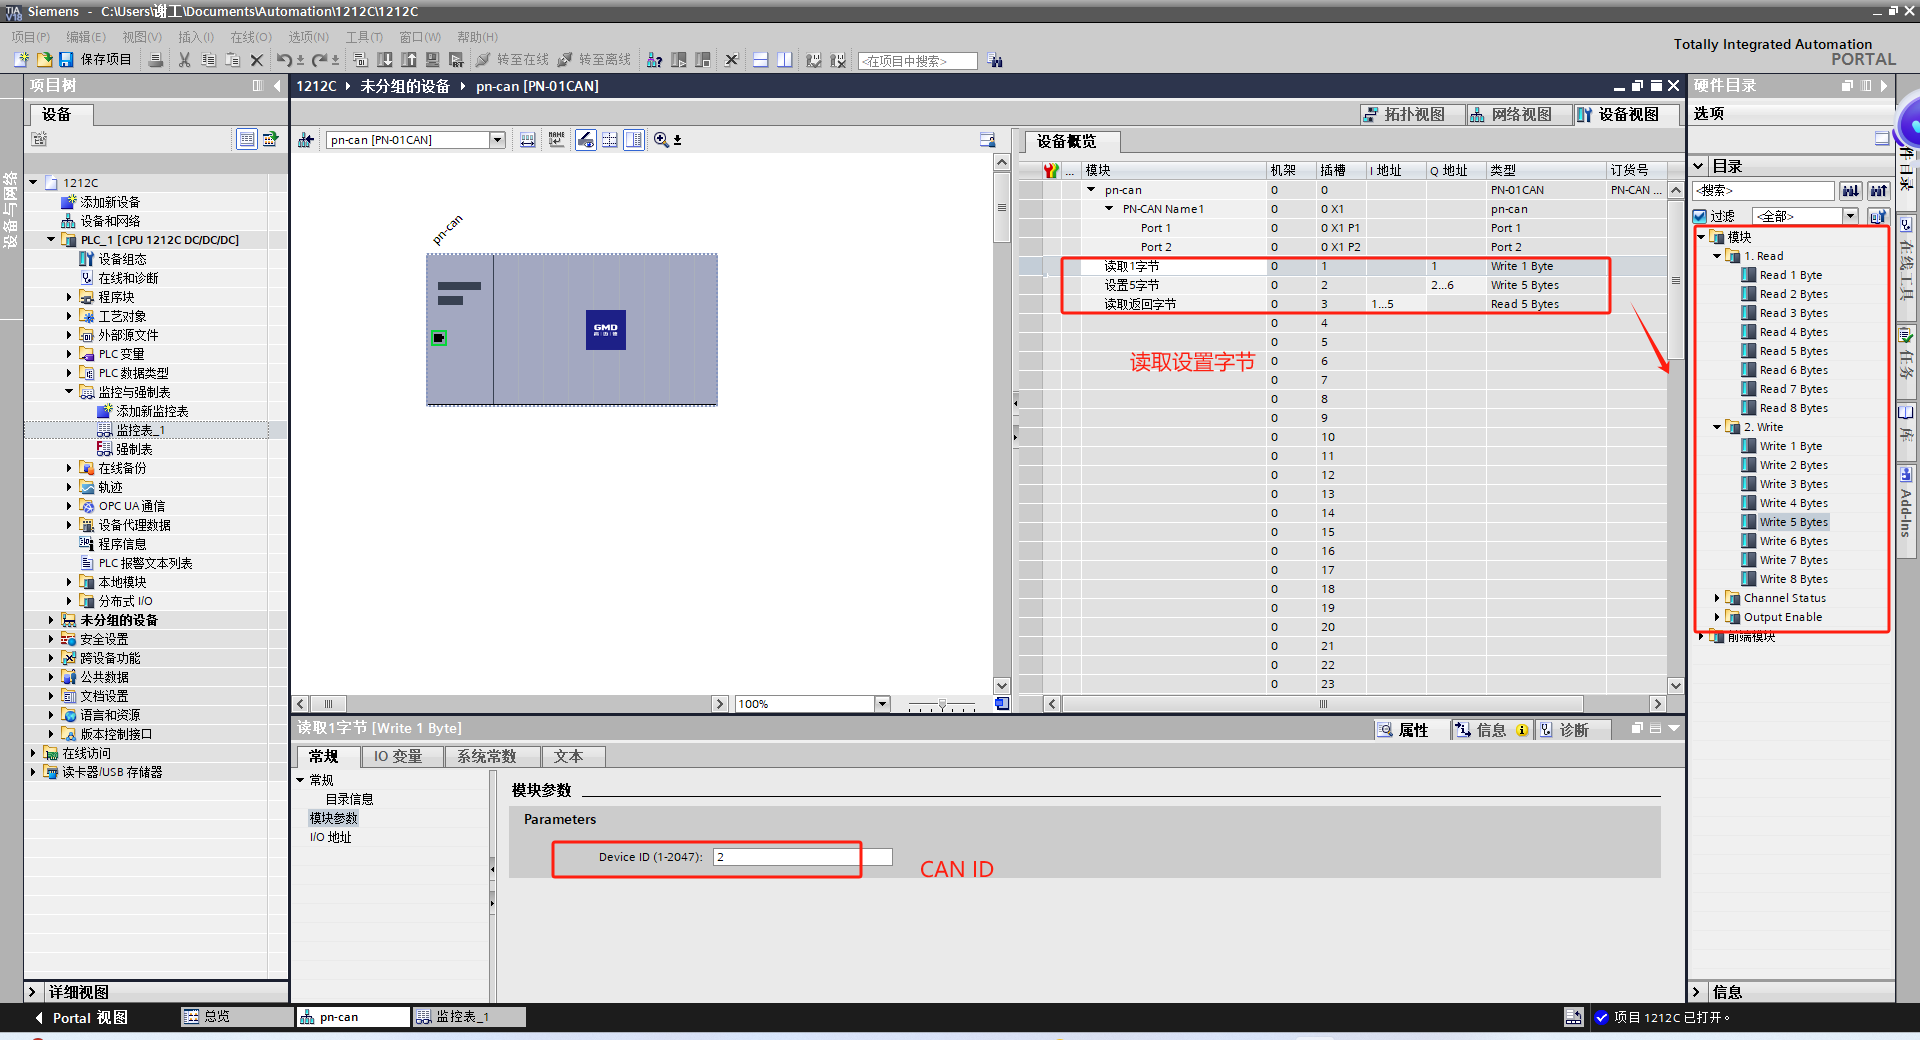Click the undo arrow in the toolbar

pyautogui.click(x=284, y=60)
